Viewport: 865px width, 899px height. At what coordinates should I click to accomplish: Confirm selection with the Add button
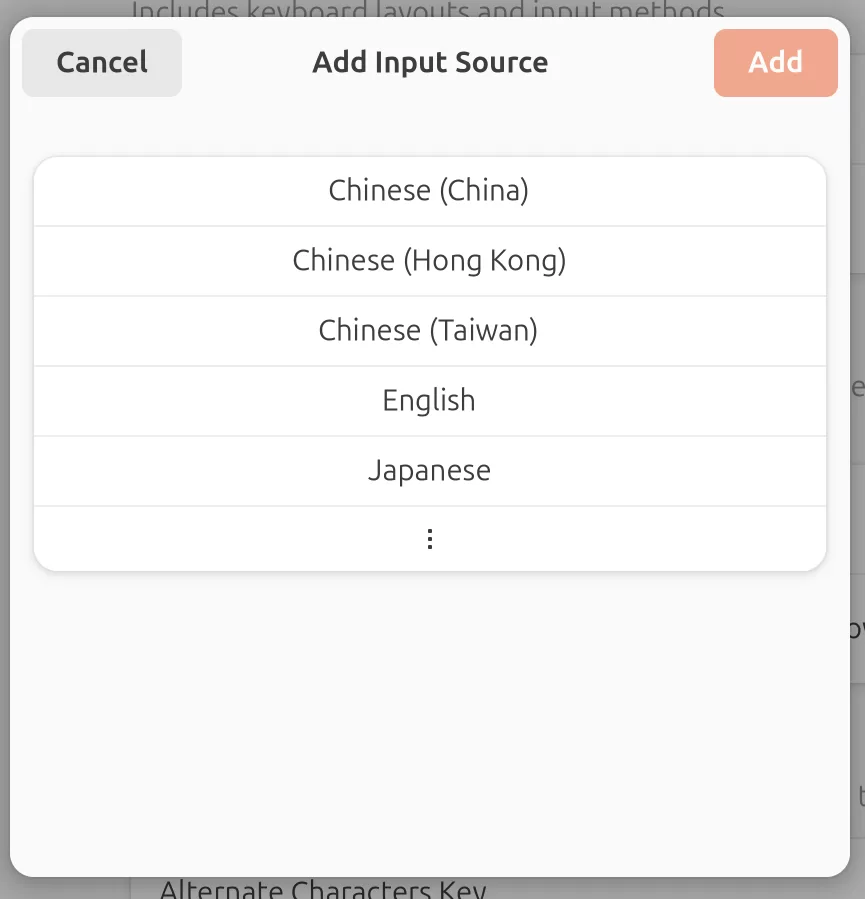775,63
